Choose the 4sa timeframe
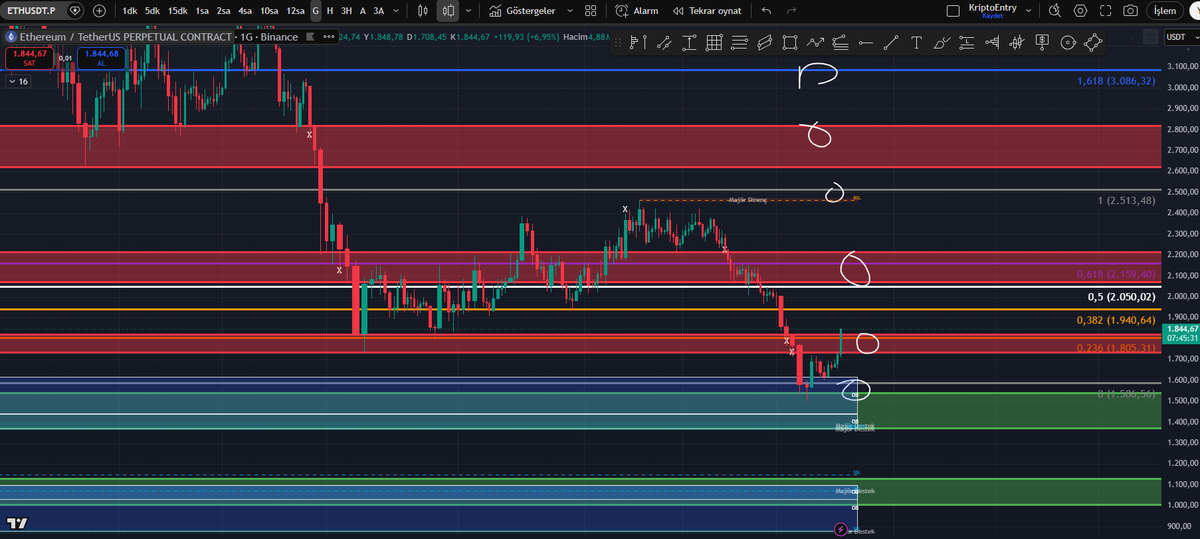 (245, 10)
